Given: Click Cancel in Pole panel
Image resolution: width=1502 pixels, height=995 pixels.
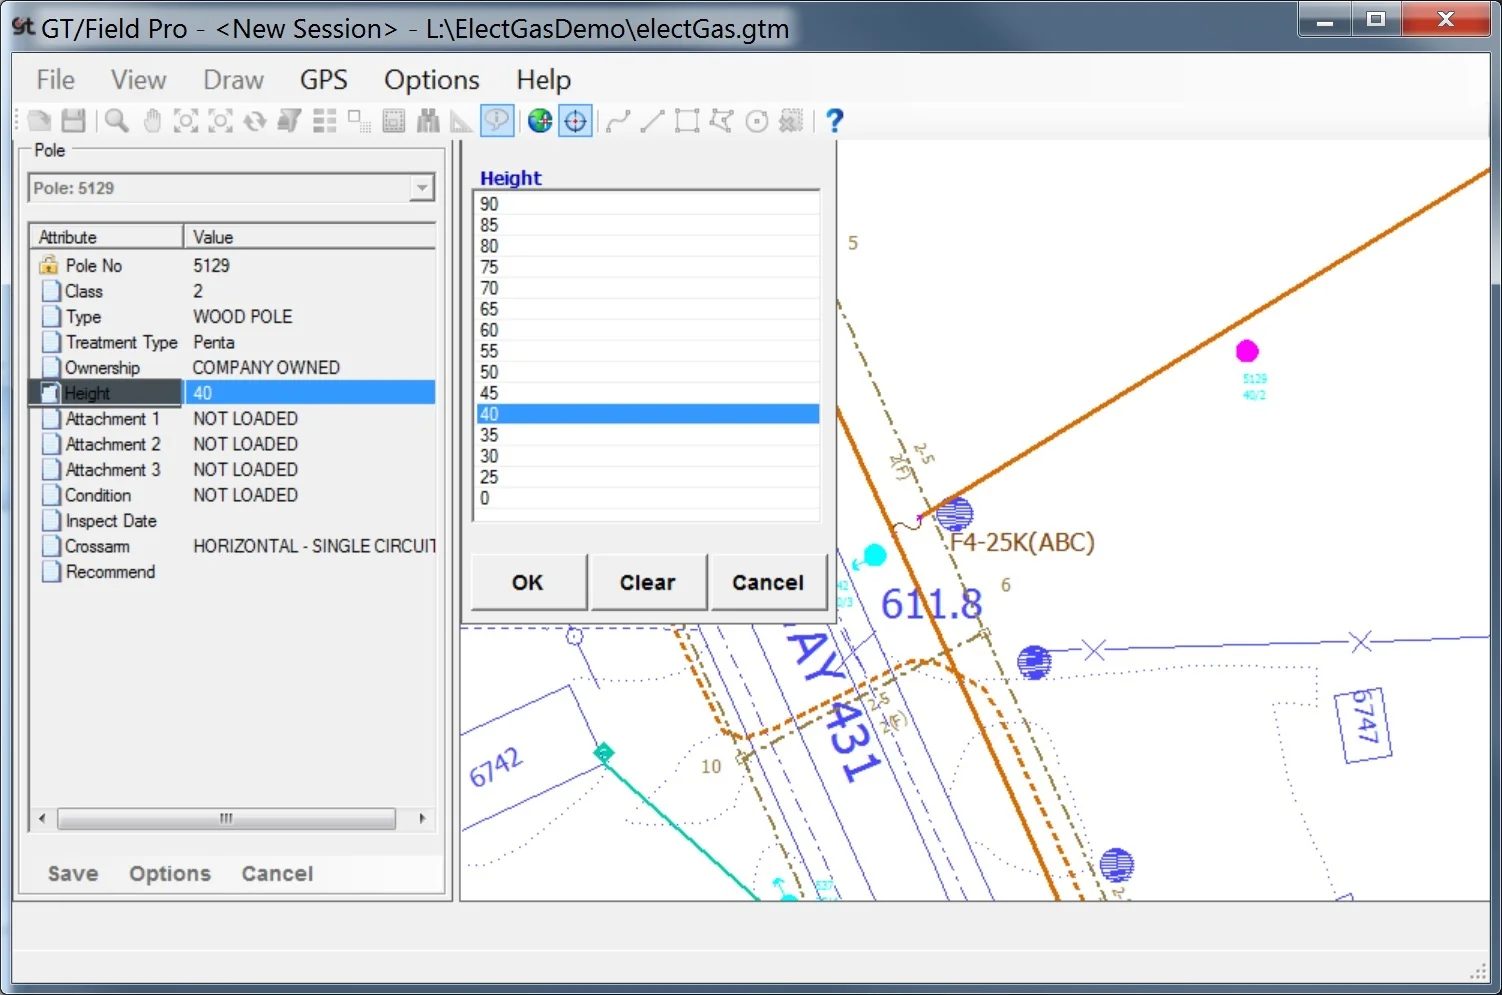Looking at the screenshot, I should point(277,873).
